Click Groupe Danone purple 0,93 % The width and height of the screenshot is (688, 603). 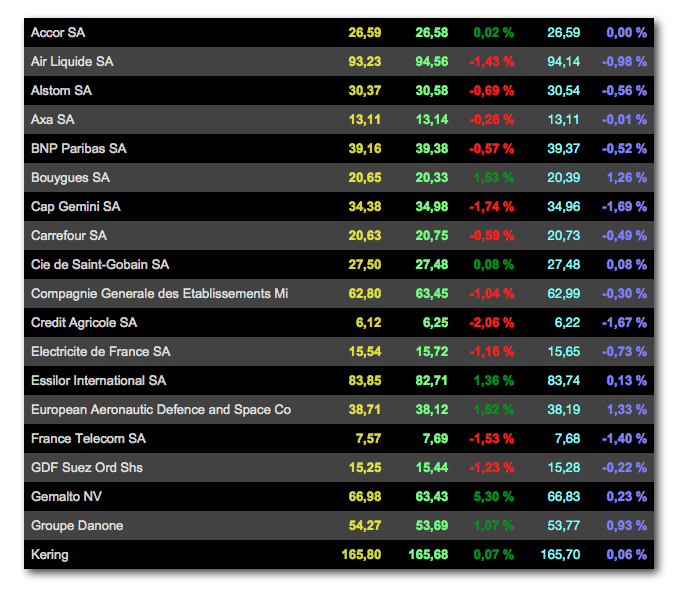[627, 525]
